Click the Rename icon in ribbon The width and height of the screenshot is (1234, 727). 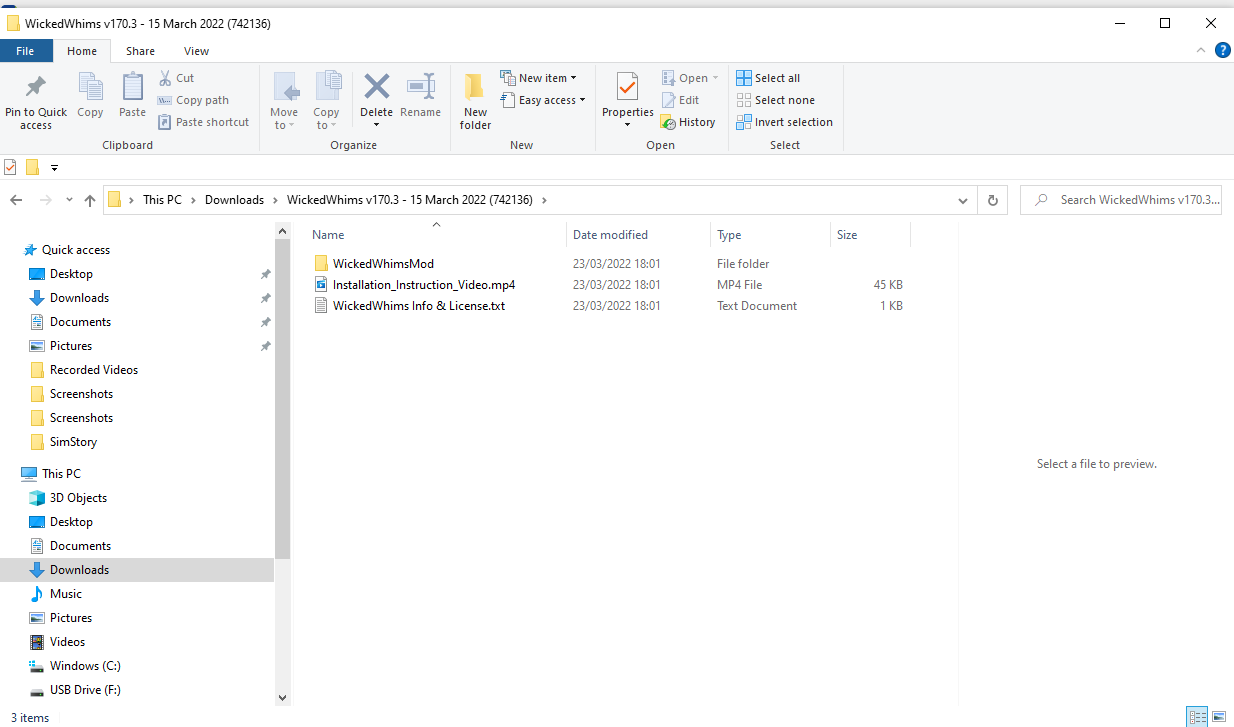coord(420,88)
